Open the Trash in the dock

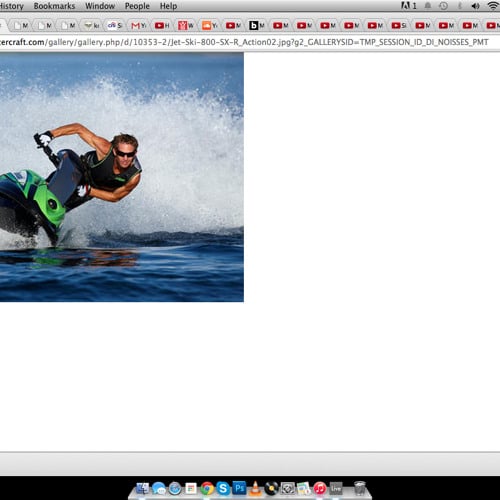pyautogui.click(x=360, y=488)
